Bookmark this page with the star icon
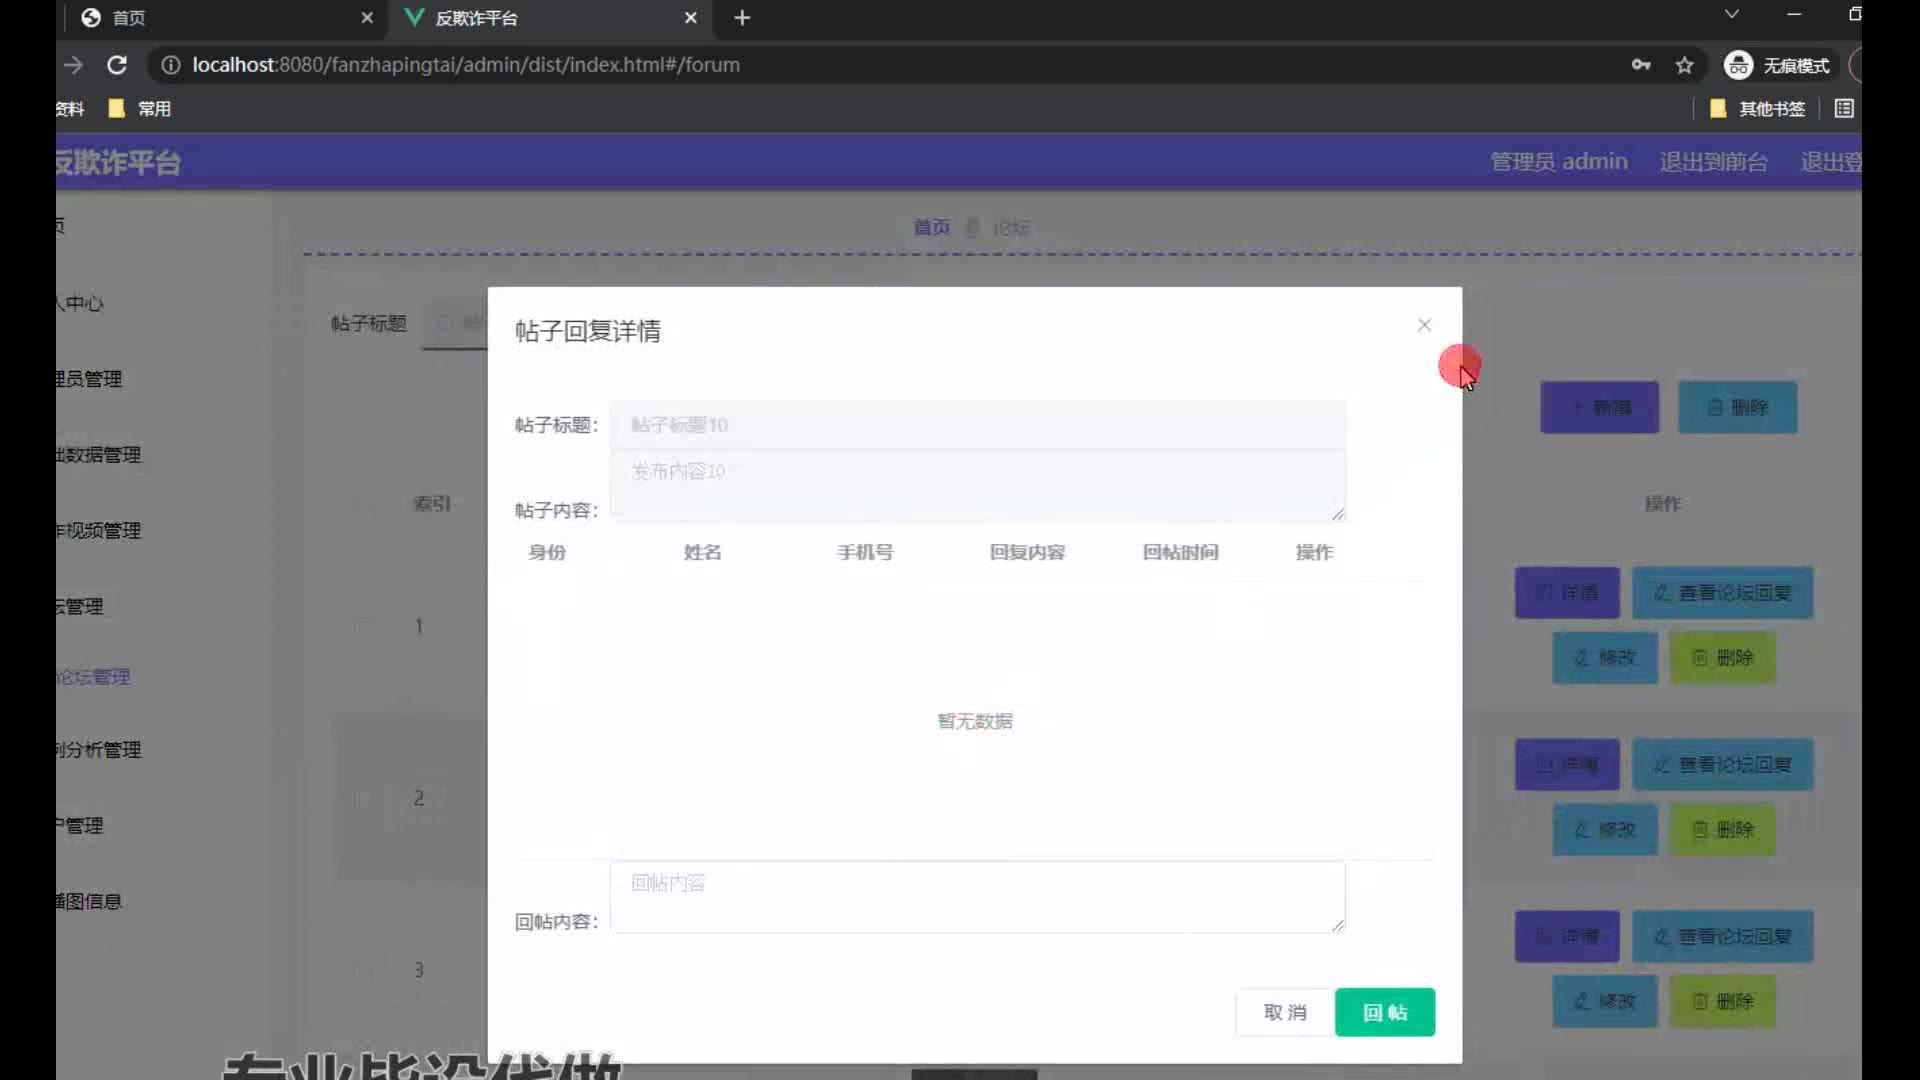The image size is (1920, 1080). tap(1685, 65)
